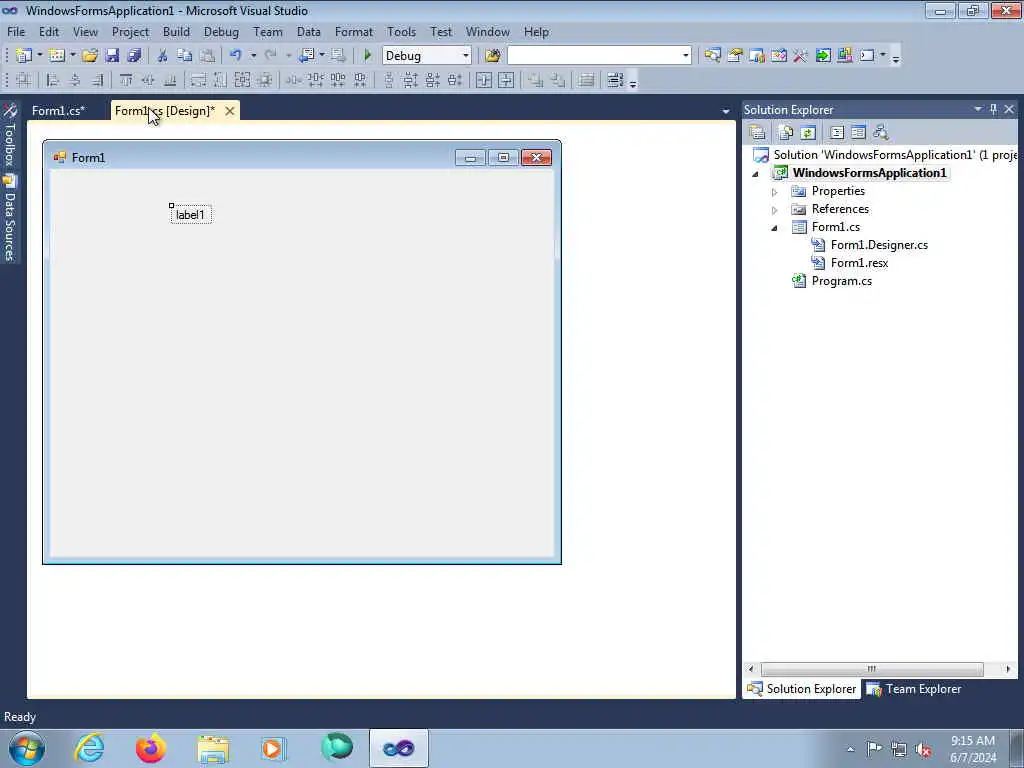
Task: Open the Toolbox via the wrench-hammer icon
Action: tap(801, 56)
